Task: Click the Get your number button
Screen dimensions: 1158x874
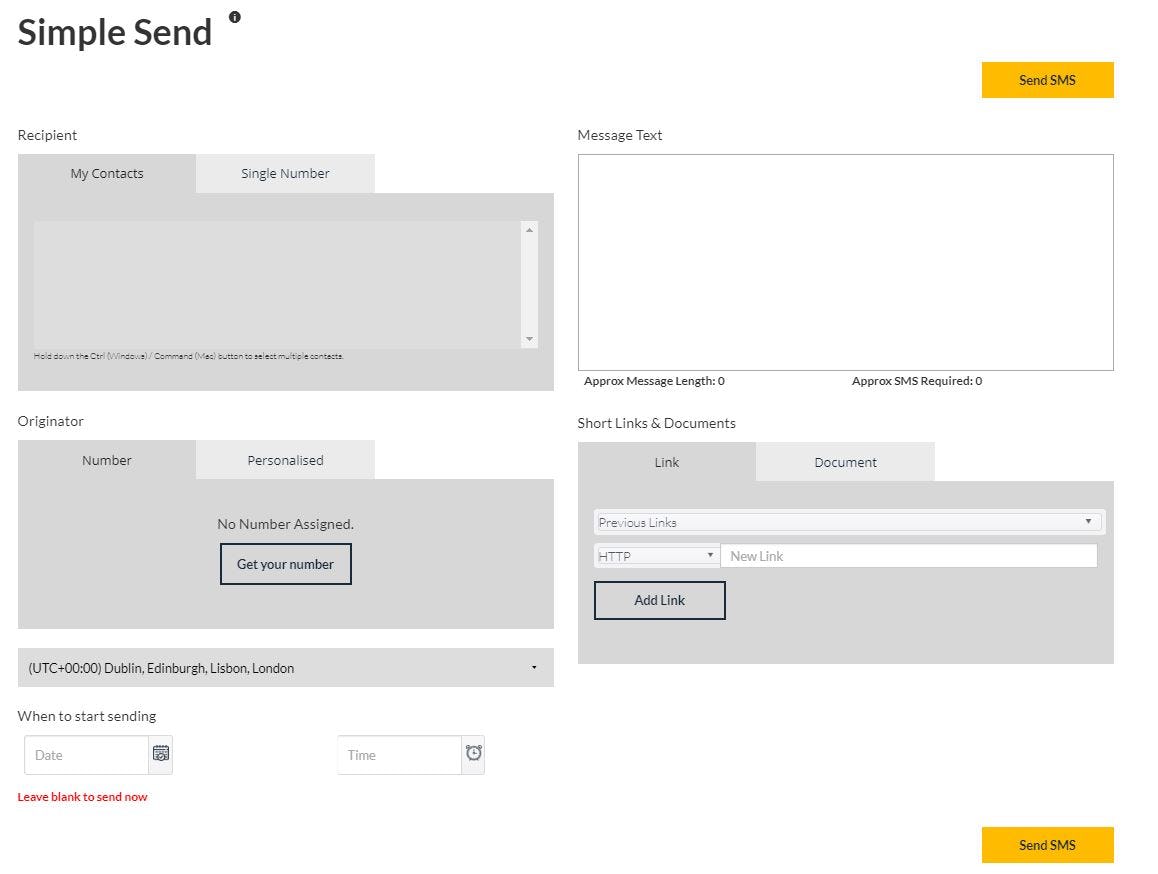Action: click(x=285, y=563)
